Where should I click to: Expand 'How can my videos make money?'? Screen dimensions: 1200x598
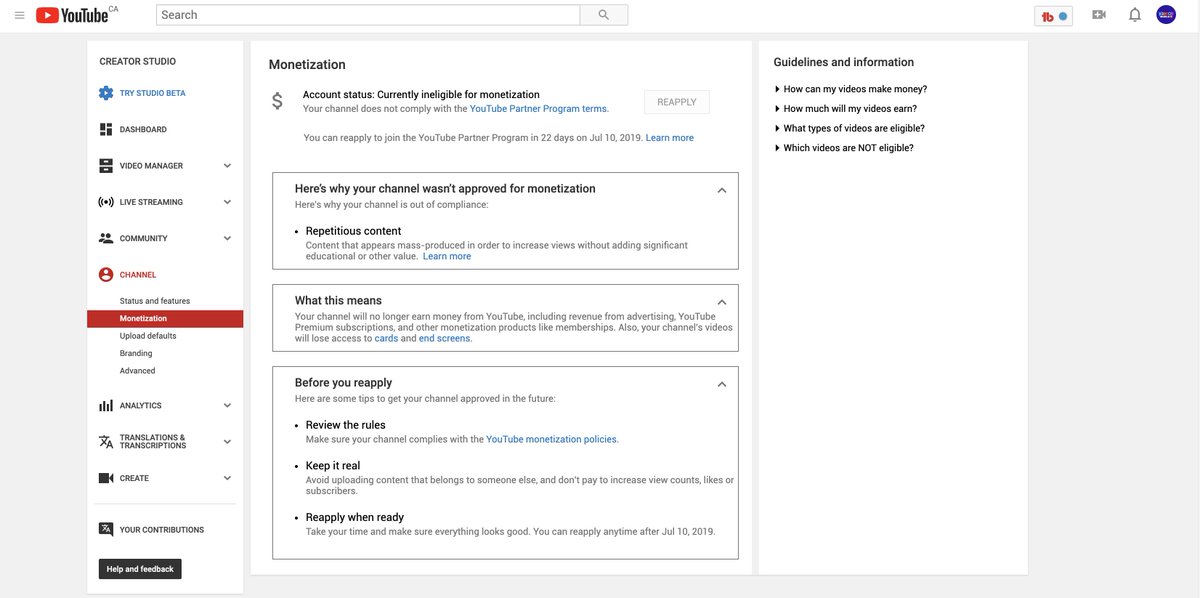(851, 89)
